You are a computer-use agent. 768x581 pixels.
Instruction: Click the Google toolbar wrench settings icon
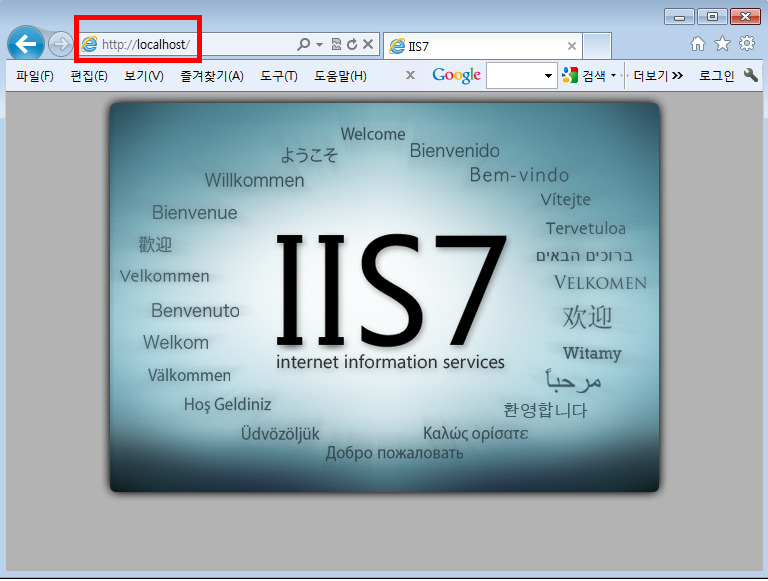pyautogui.click(x=751, y=75)
